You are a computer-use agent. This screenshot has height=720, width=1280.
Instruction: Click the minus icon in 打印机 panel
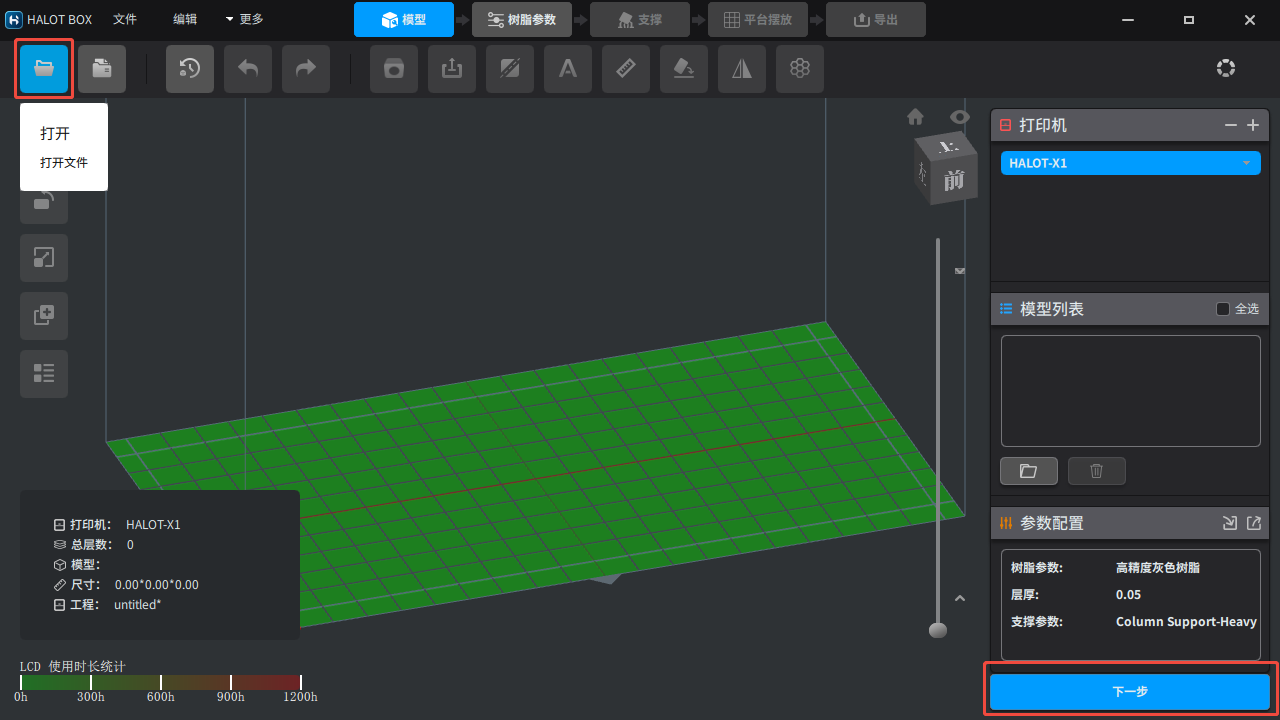(1231, 125)
